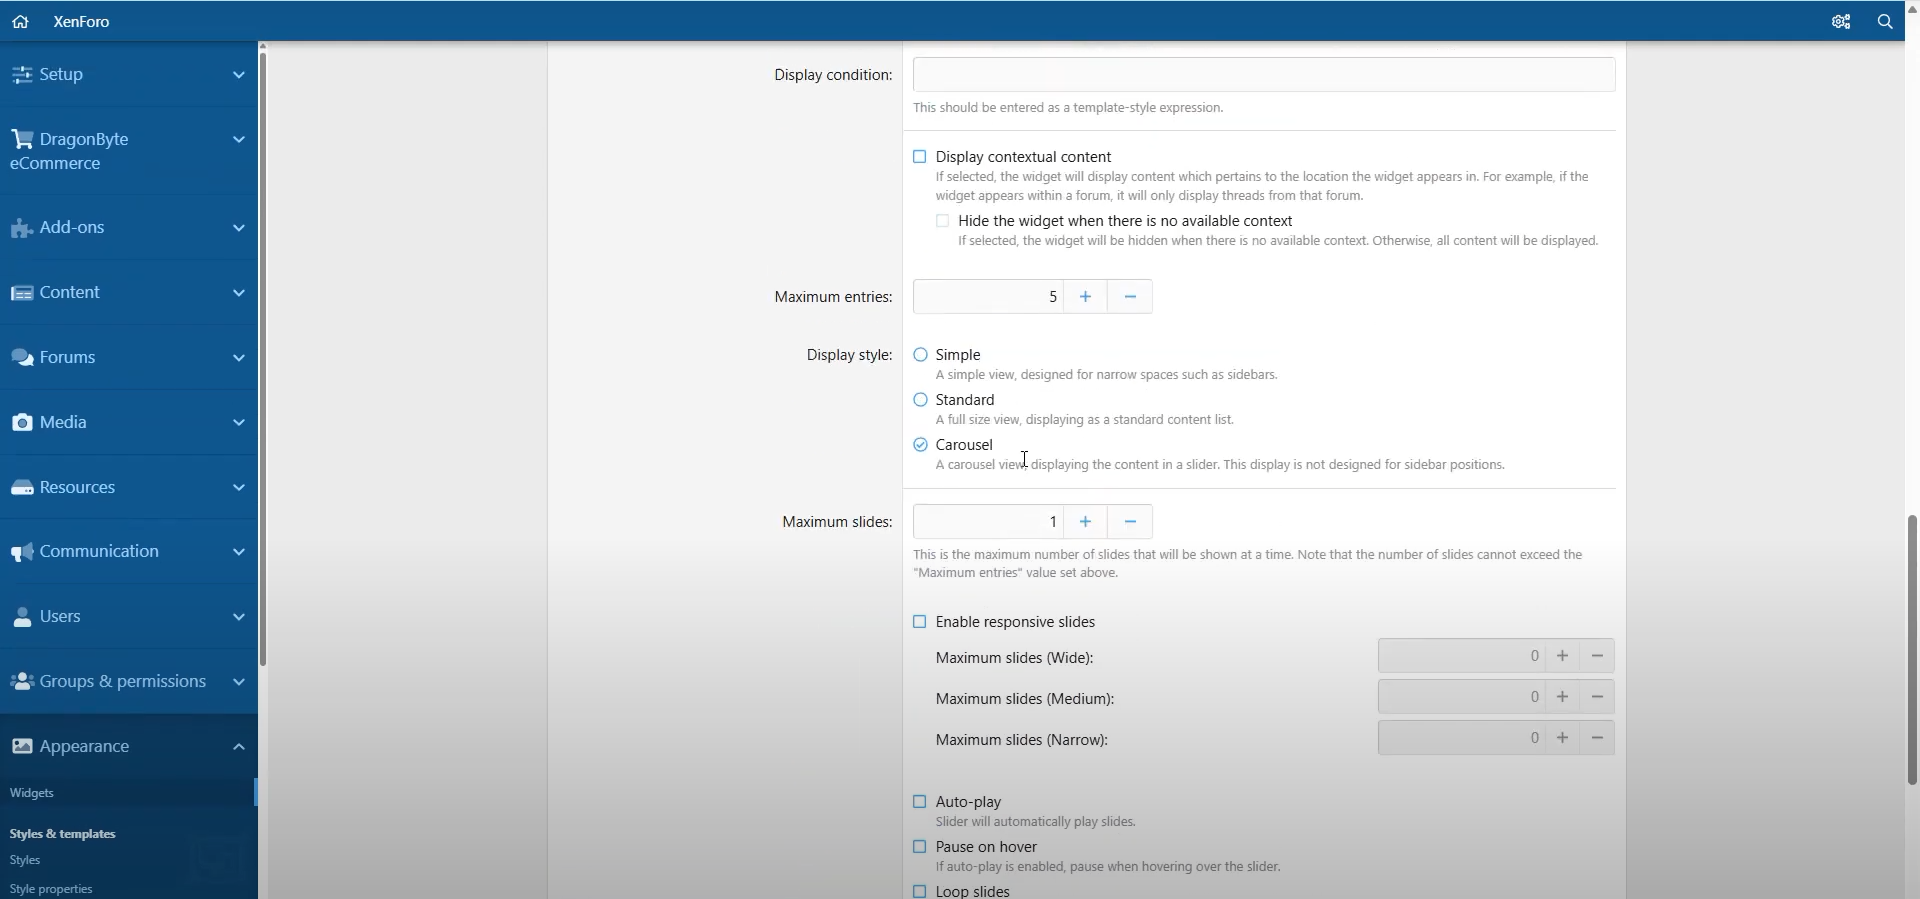
Task: Click the search magnifier icon
Action: (1885, 21)
